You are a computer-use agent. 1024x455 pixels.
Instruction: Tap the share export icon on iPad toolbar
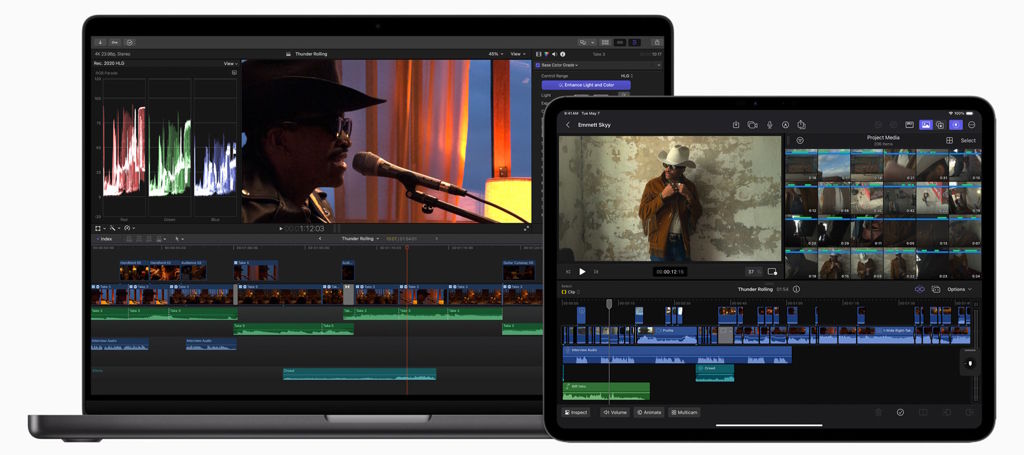pos(735,125)
